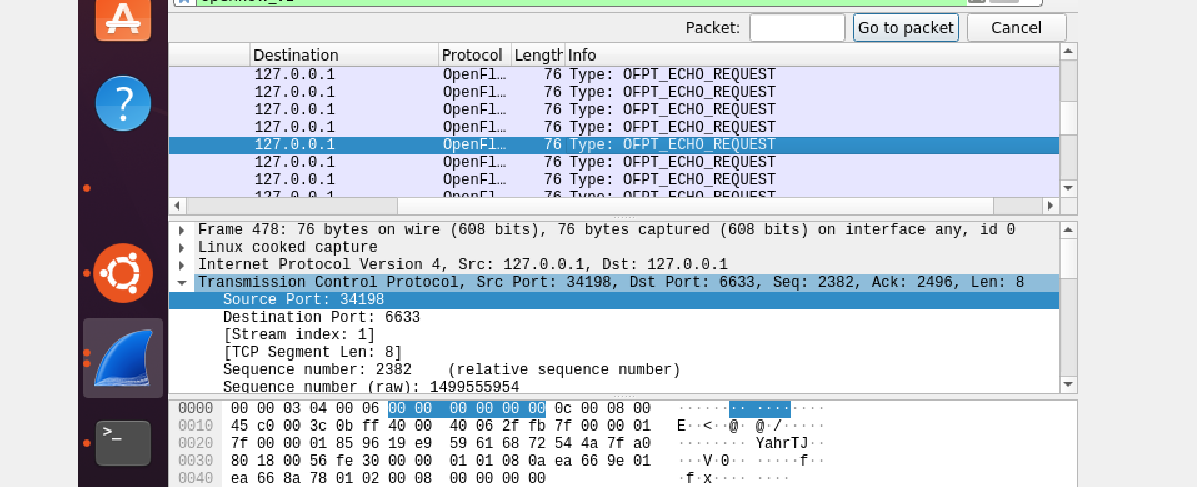Open Wireshark from the dock
Viewport: 1197px width, 487px height.
point(123,357)
